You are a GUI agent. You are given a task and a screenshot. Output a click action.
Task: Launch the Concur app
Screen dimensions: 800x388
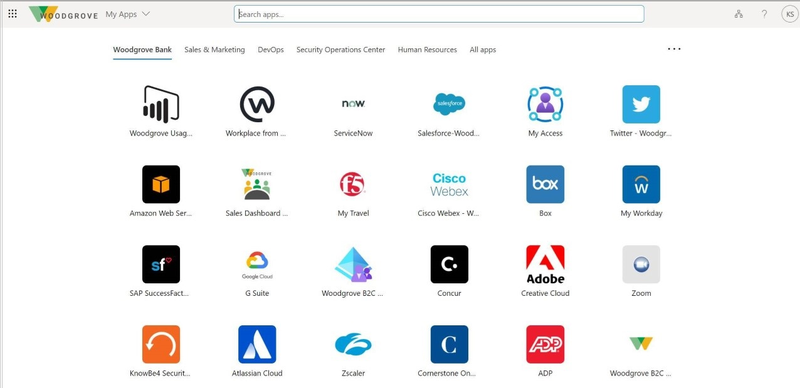point(449,264)
